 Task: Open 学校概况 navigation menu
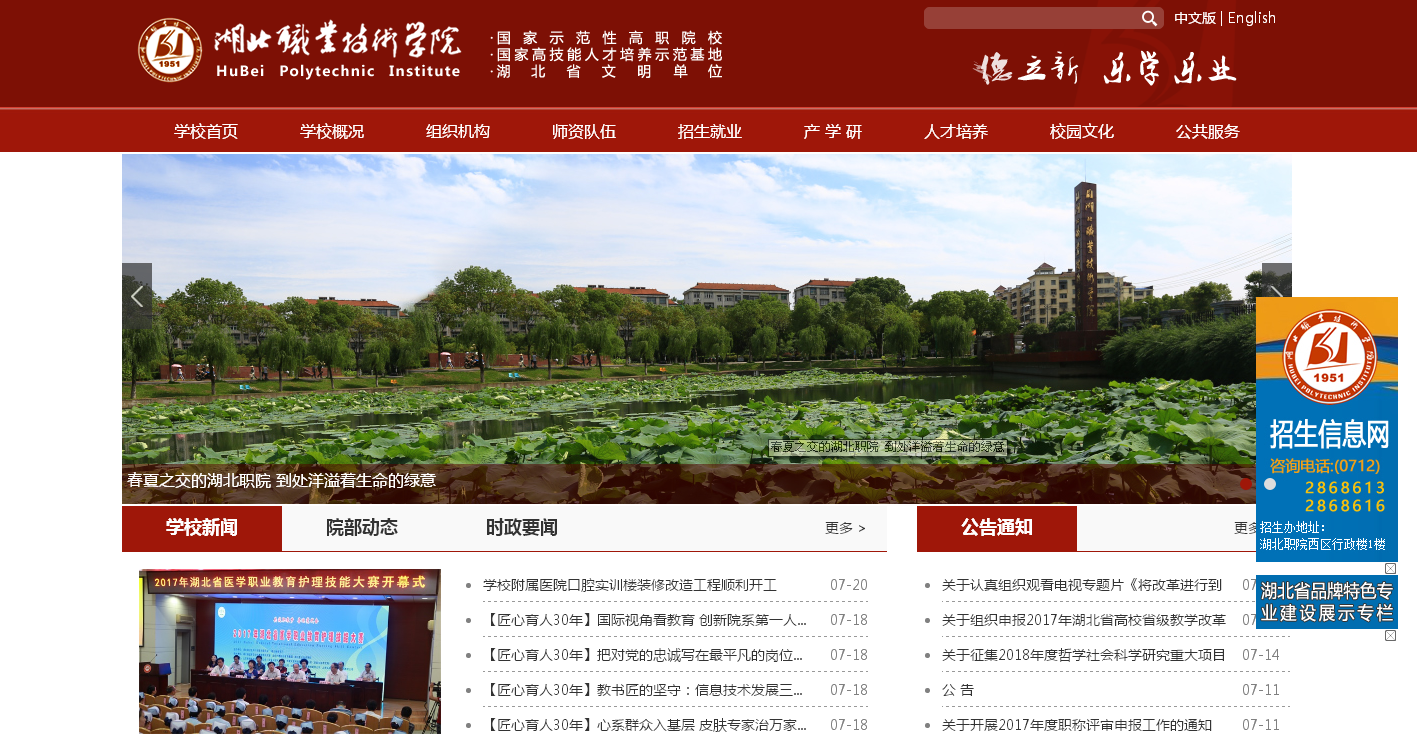(x=332, y=131)
